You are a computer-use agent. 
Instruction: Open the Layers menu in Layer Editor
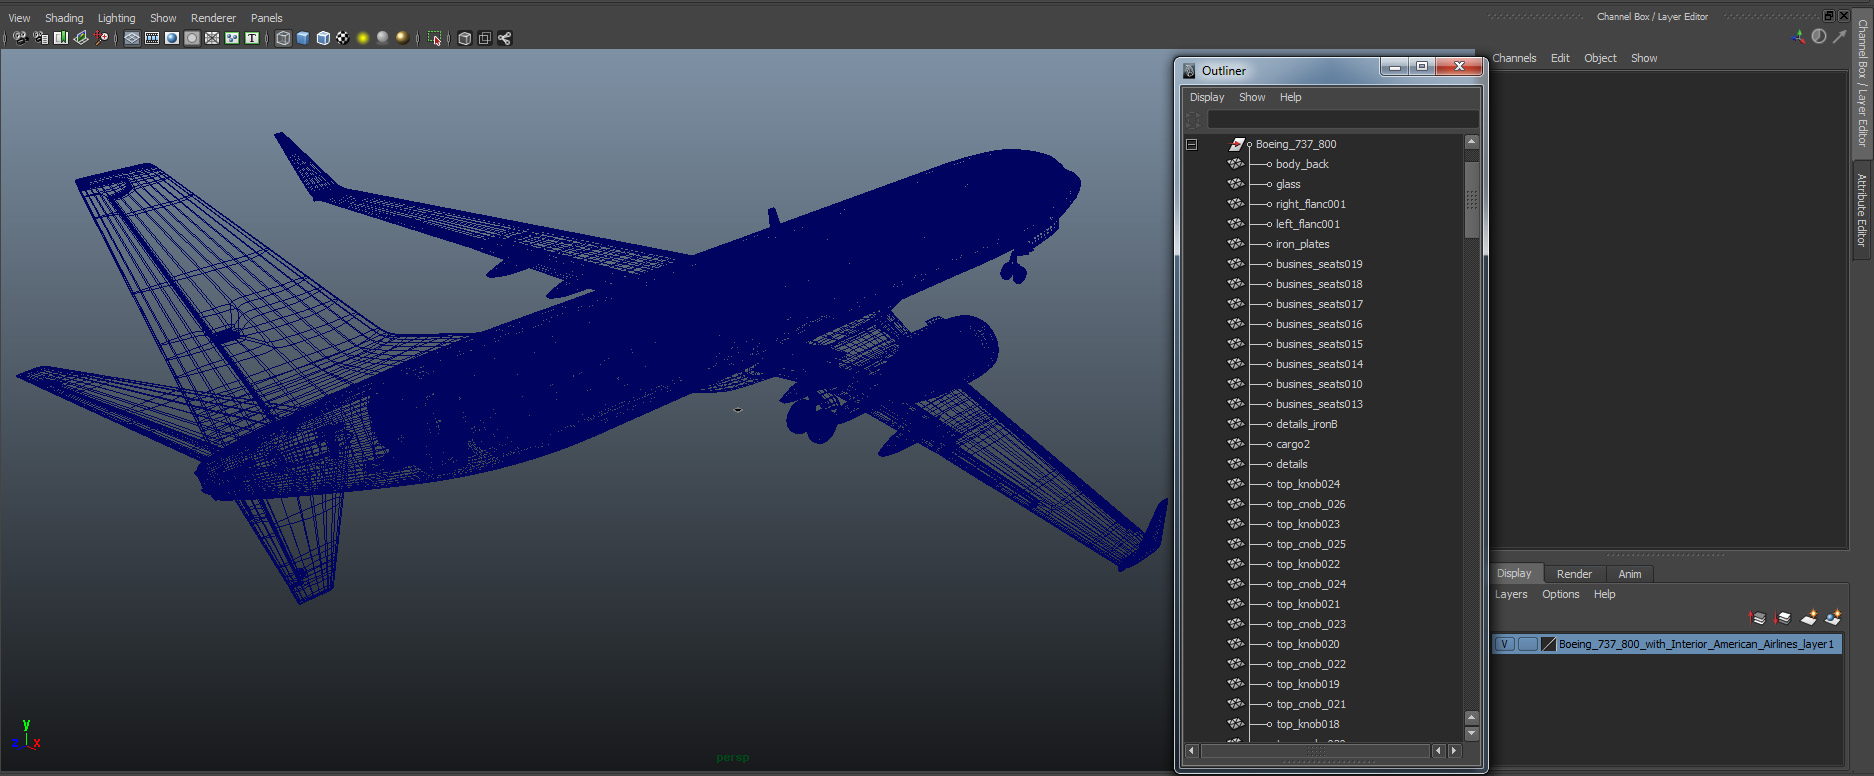point(1511,594)
